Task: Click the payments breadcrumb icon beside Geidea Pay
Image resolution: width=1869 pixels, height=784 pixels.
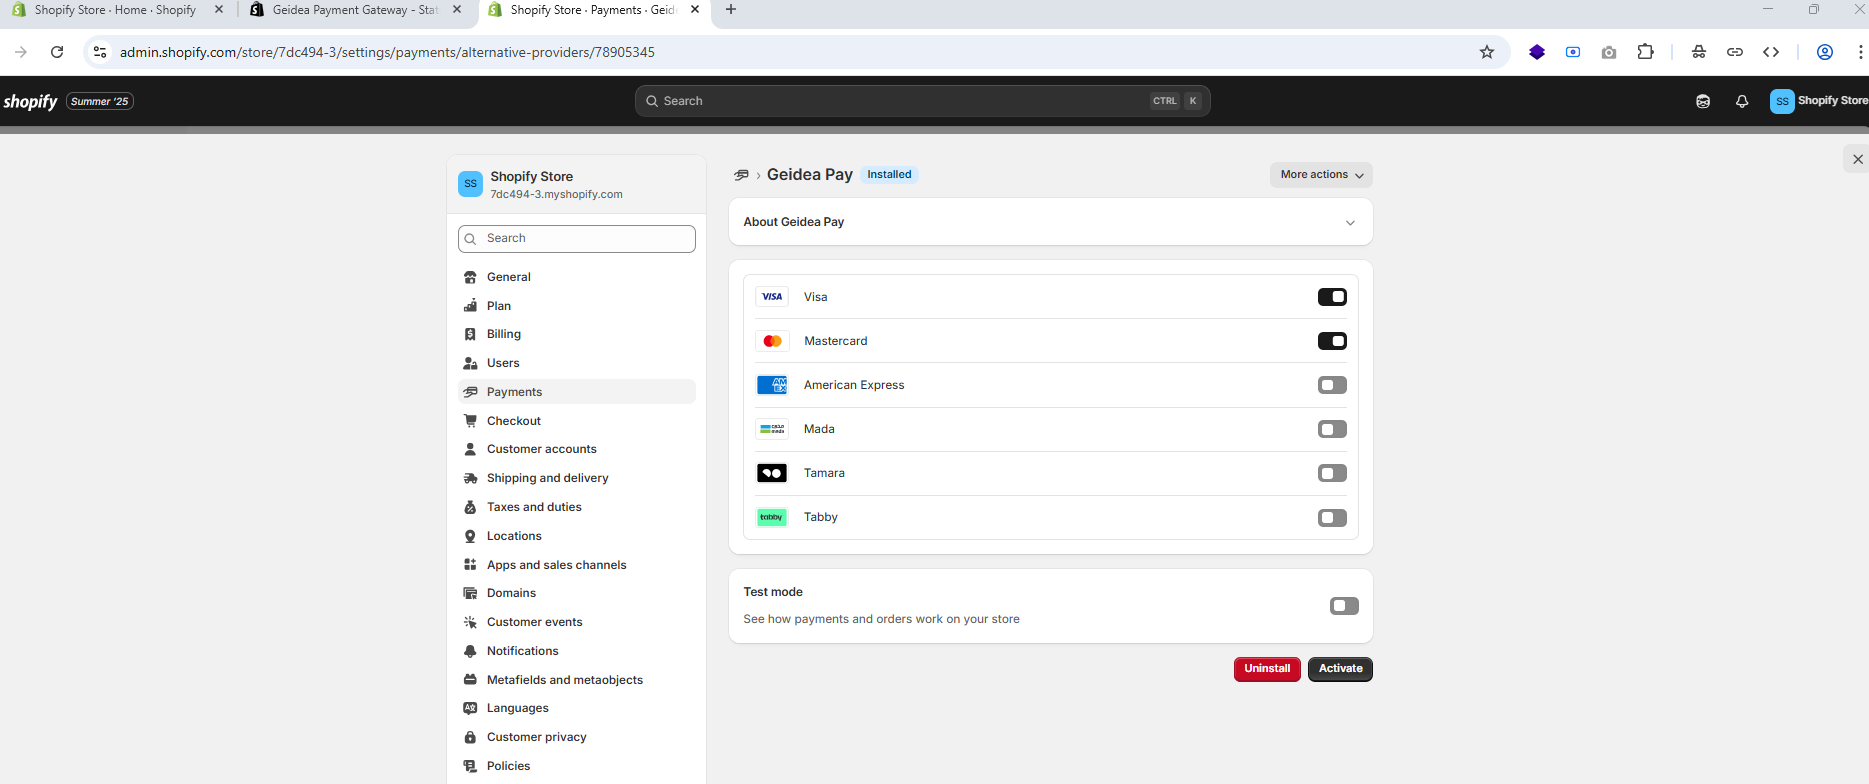Action: pos(741,175)
